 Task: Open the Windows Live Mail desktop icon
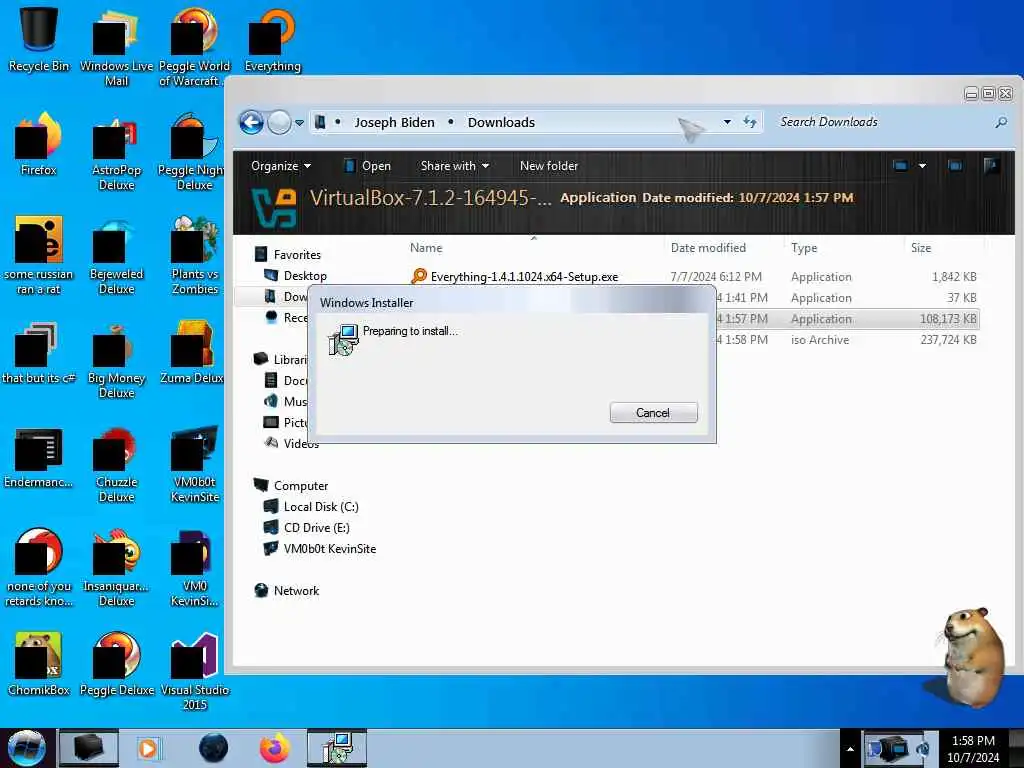[116, 46]
